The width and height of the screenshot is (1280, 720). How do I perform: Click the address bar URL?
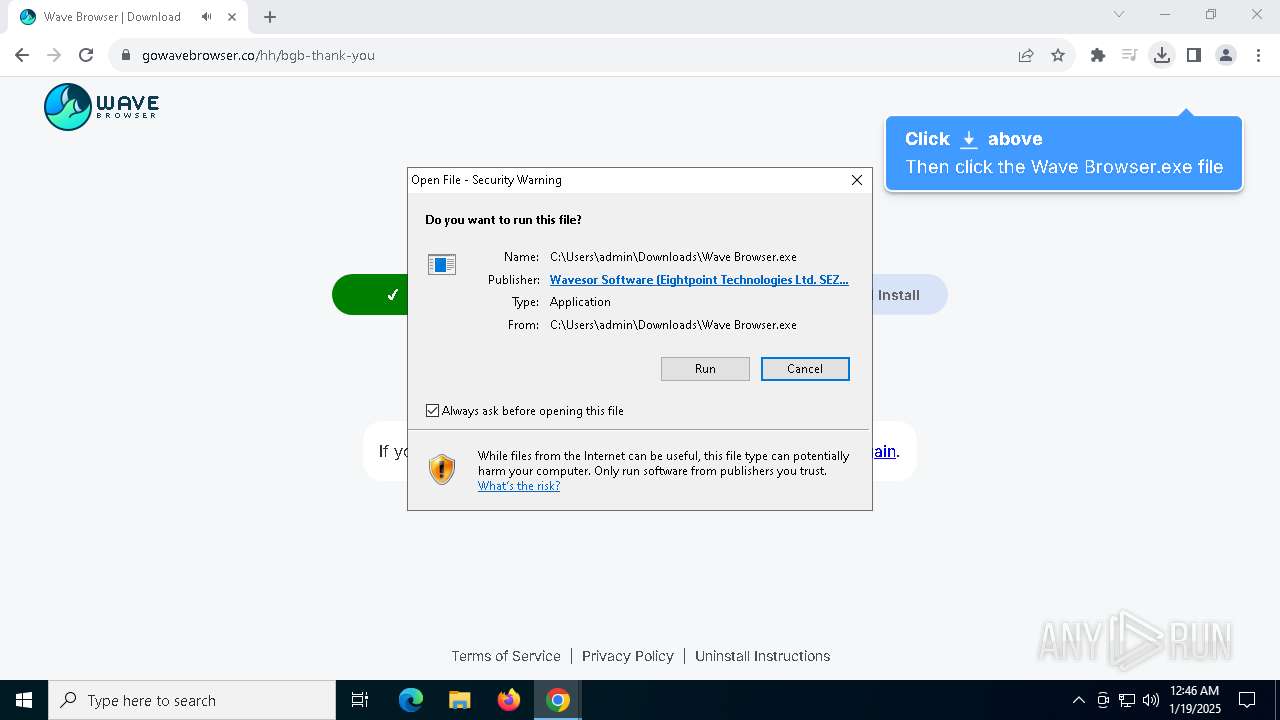click(258, 55)
